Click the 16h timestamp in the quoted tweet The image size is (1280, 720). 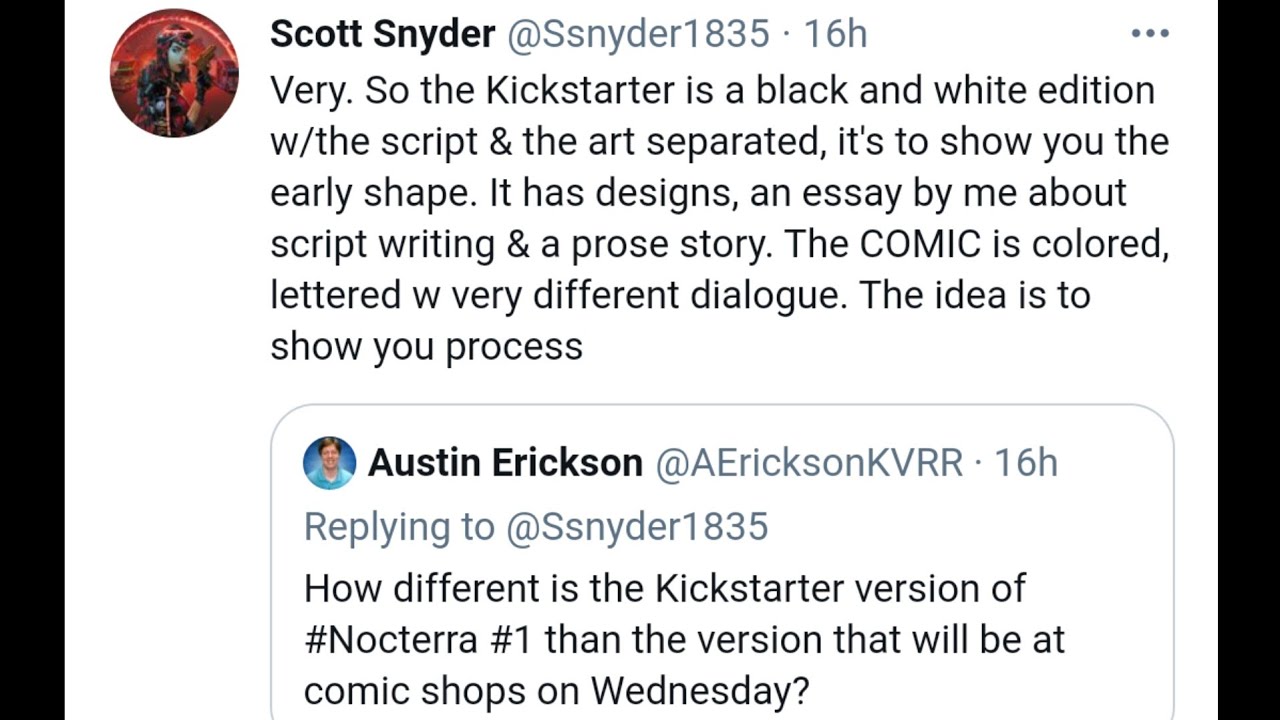(x=1026, y=463)
